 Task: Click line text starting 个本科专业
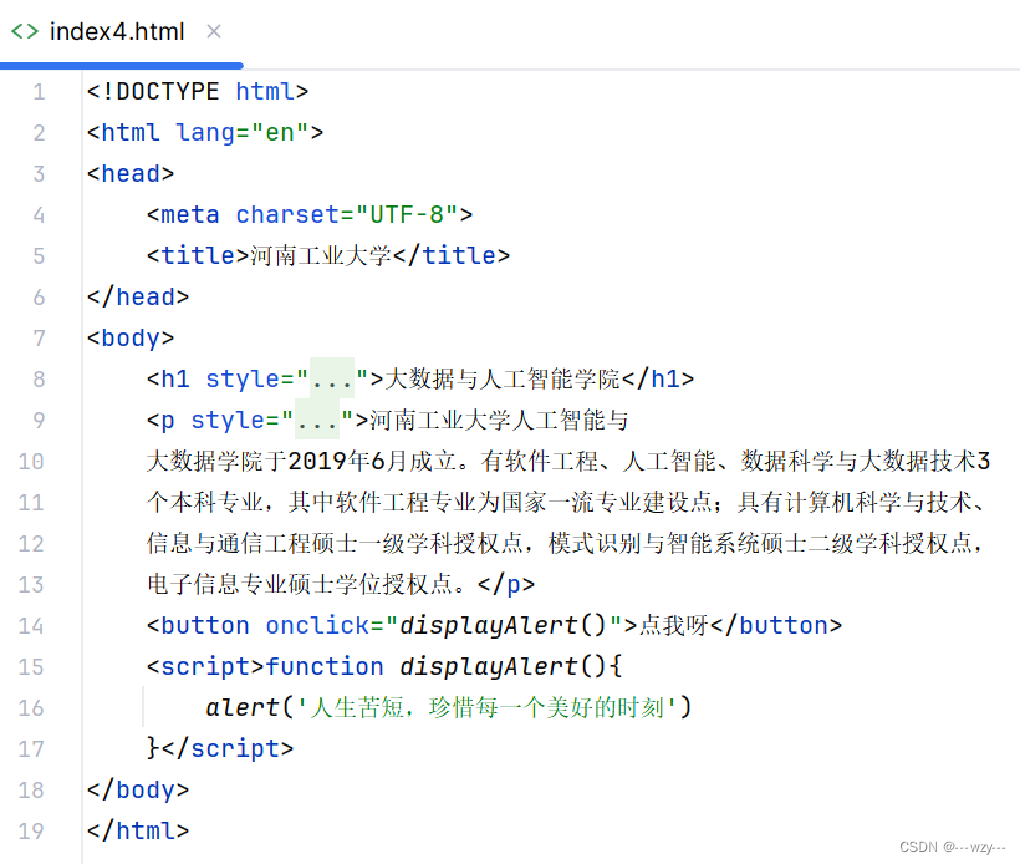pyautogui.click(x=566, y=502)
